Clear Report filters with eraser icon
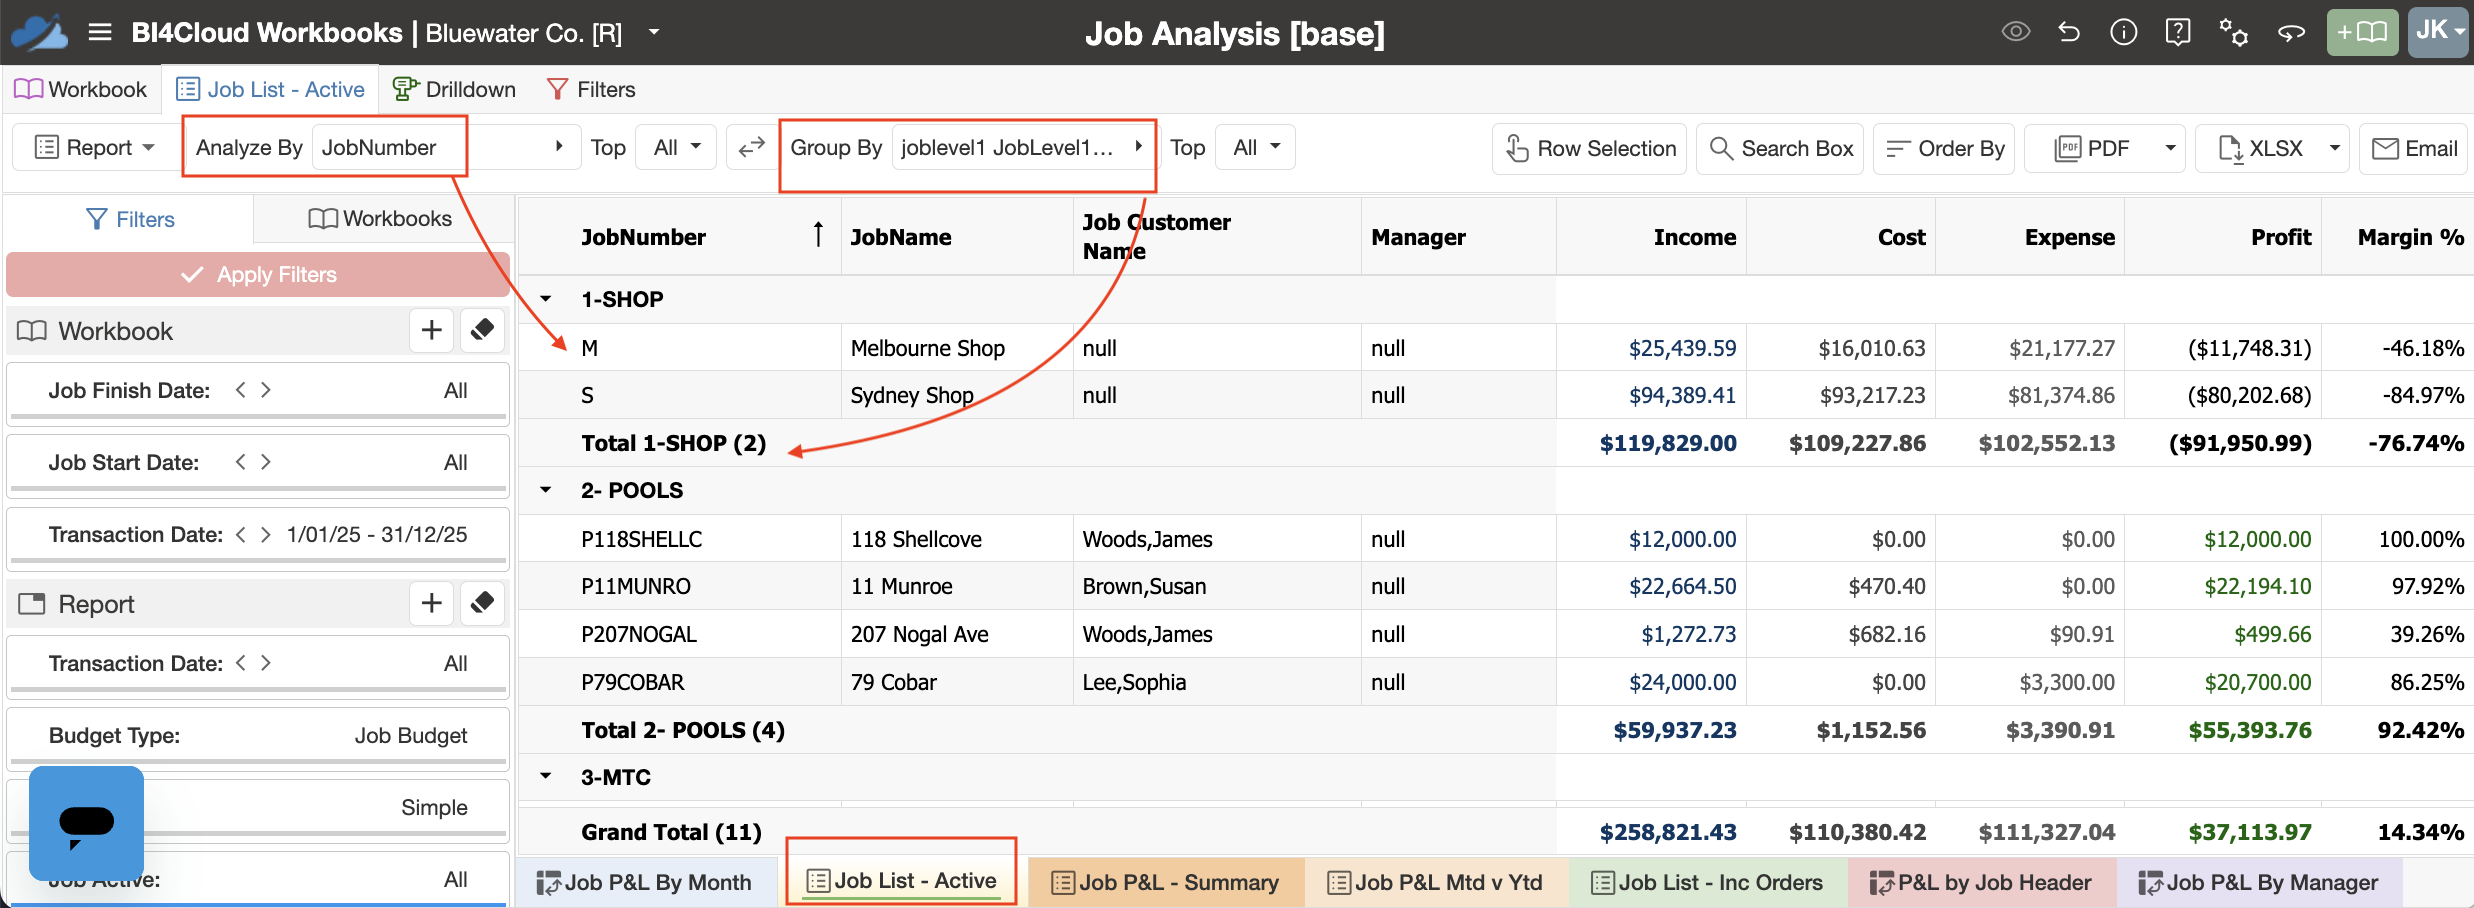The image size is (2474, 908). [482, 603]
